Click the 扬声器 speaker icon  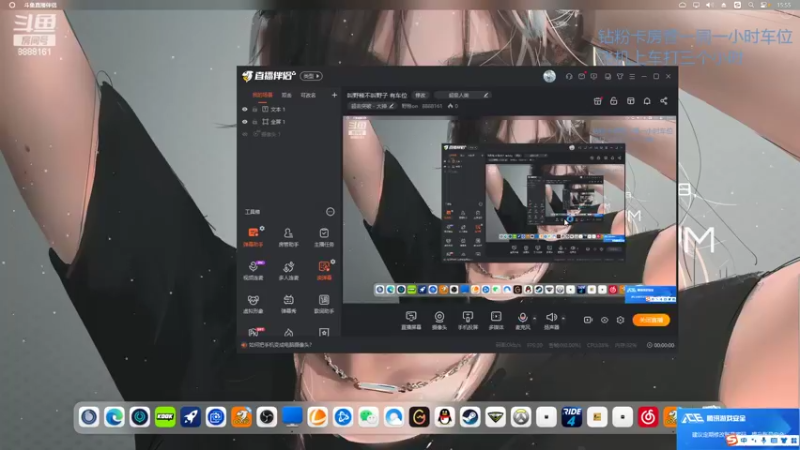point(551,317)
